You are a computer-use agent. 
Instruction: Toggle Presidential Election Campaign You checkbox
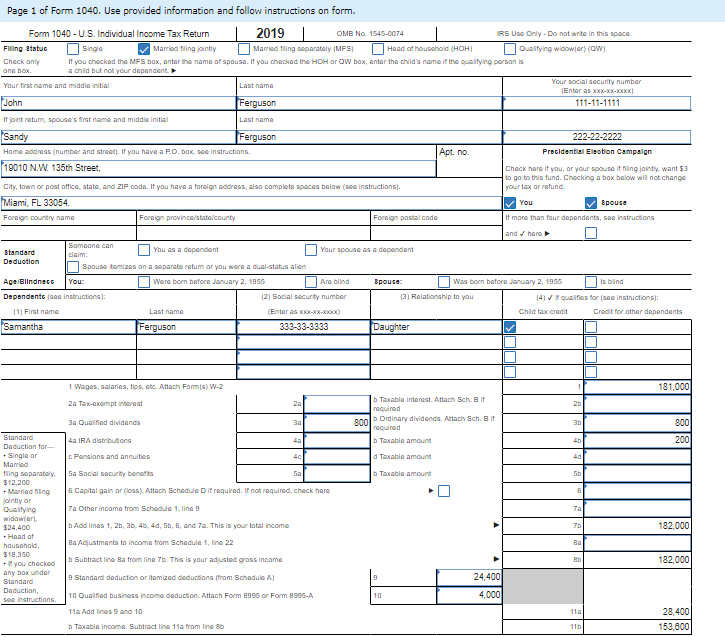click(x=510, y=203)
